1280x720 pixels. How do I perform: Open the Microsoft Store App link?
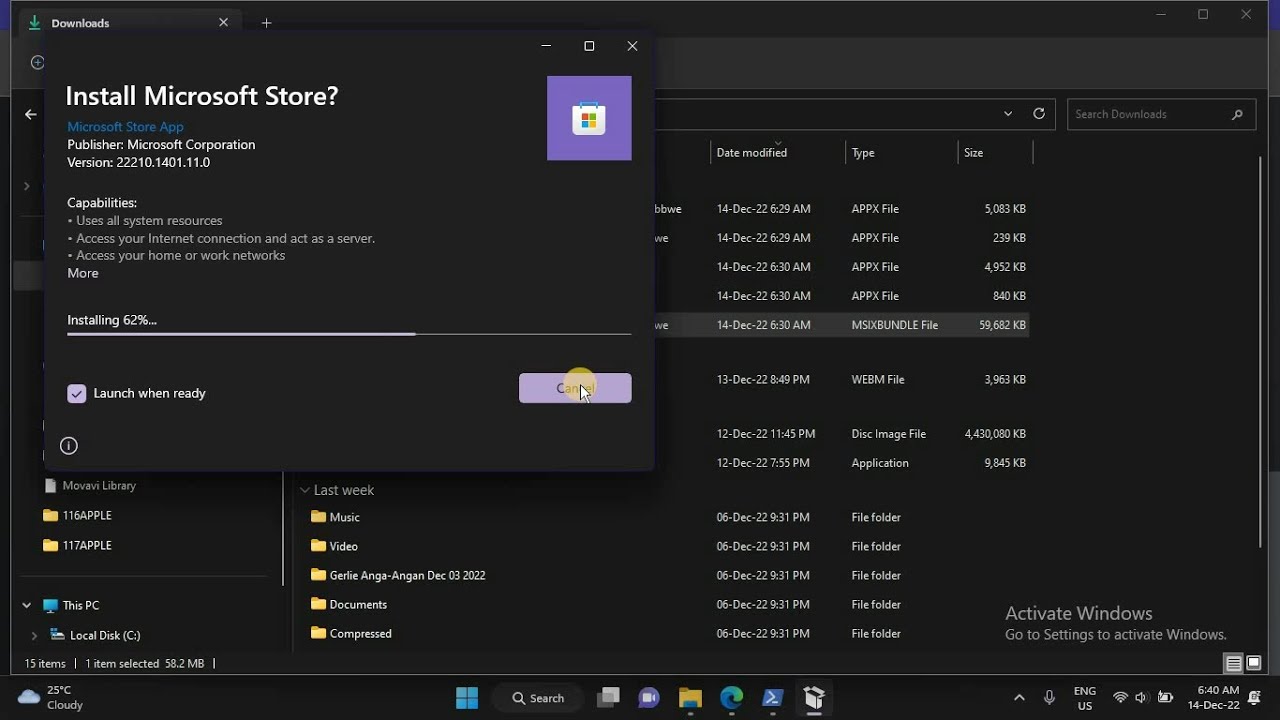pos(125,127)
